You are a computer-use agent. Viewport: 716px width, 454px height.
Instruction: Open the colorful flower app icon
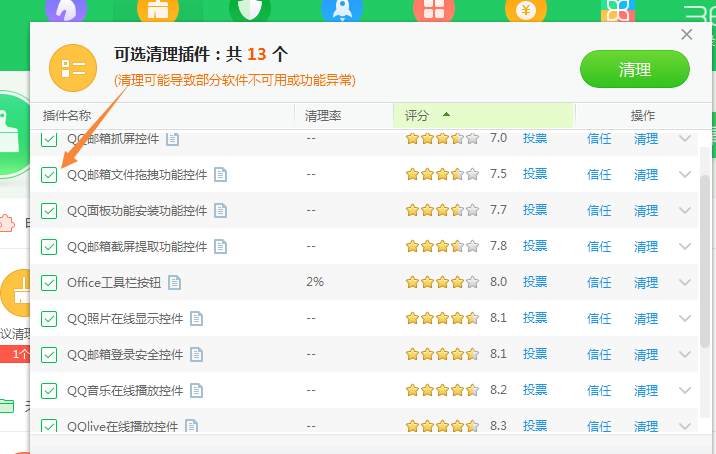[x=618, y=10]
